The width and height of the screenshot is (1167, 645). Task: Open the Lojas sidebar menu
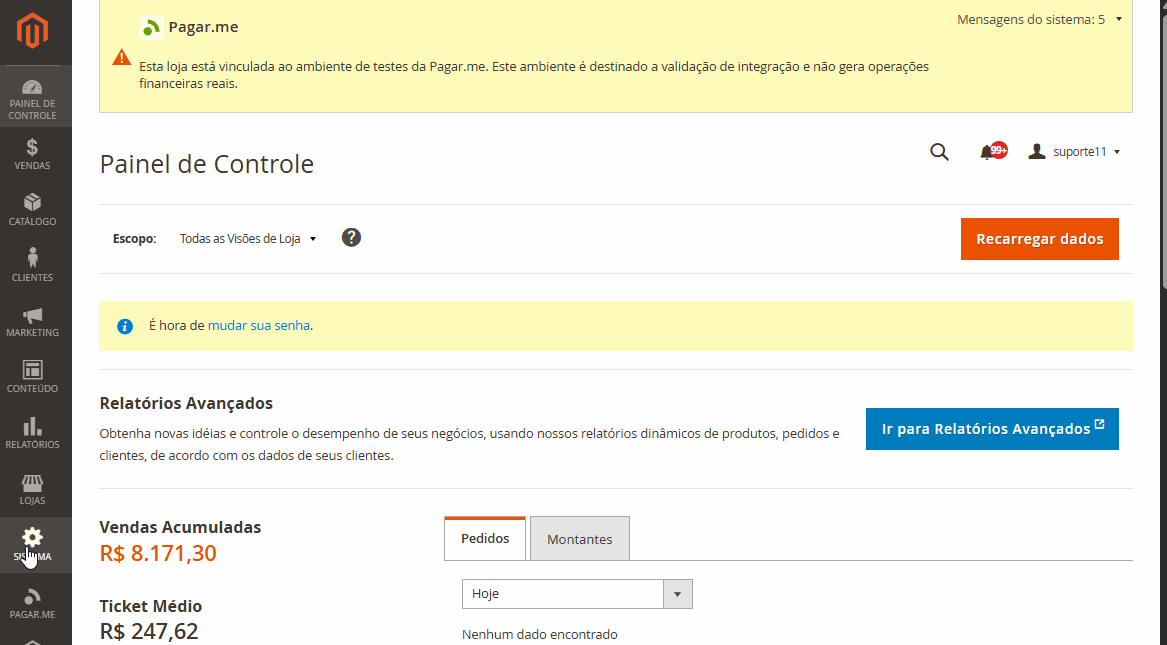tap(33, 489)
